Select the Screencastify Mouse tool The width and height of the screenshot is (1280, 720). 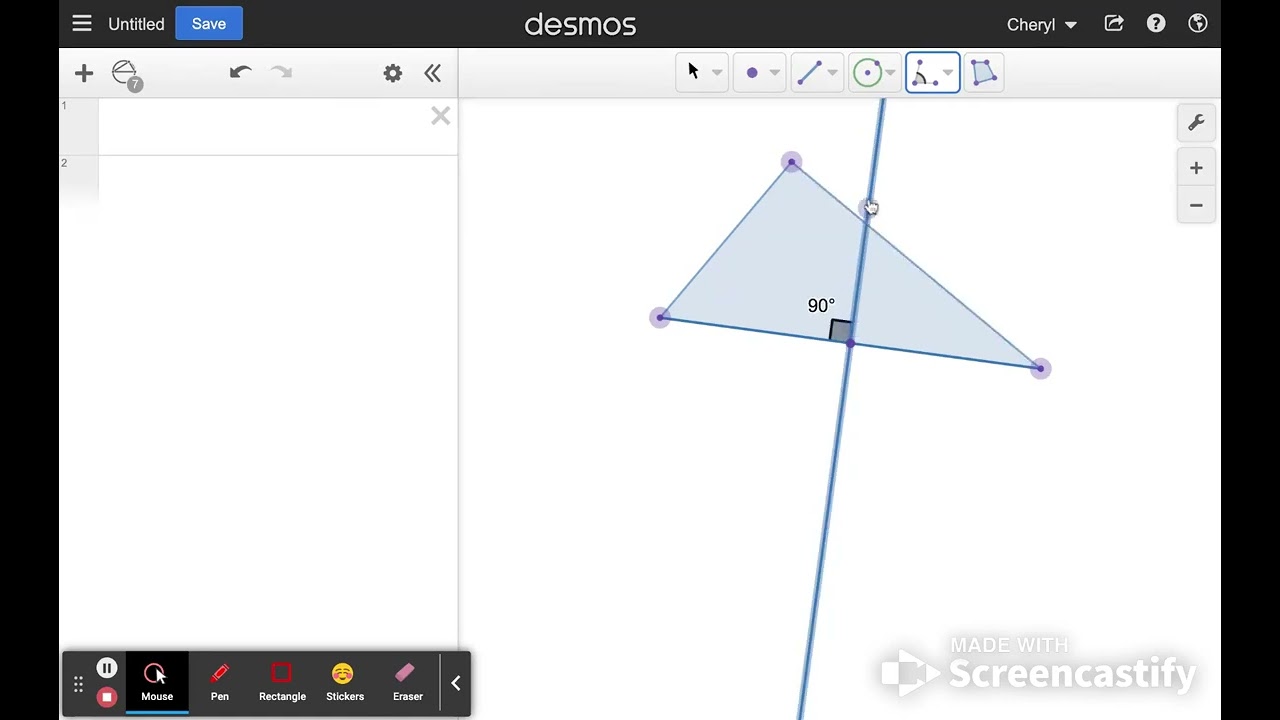pos(157,683)
